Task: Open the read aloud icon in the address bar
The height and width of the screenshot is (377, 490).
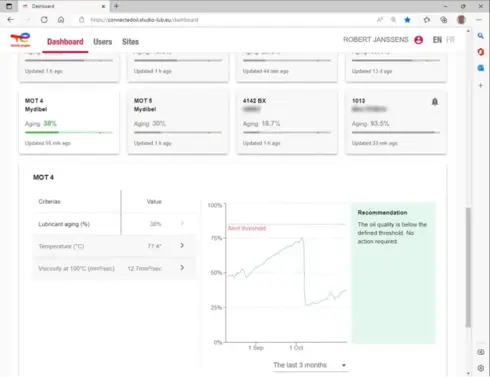Action: (380, 20)
